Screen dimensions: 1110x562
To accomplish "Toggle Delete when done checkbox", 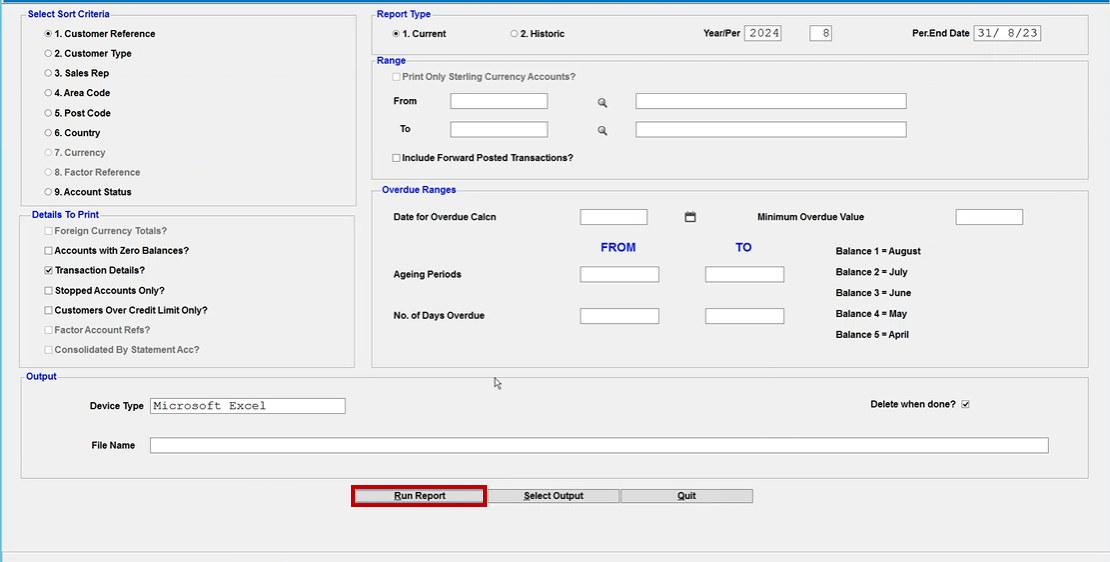I will pos(966,404).
